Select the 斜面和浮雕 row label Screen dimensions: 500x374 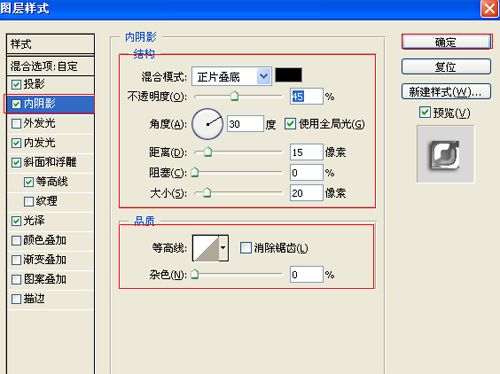click(50, 162)
